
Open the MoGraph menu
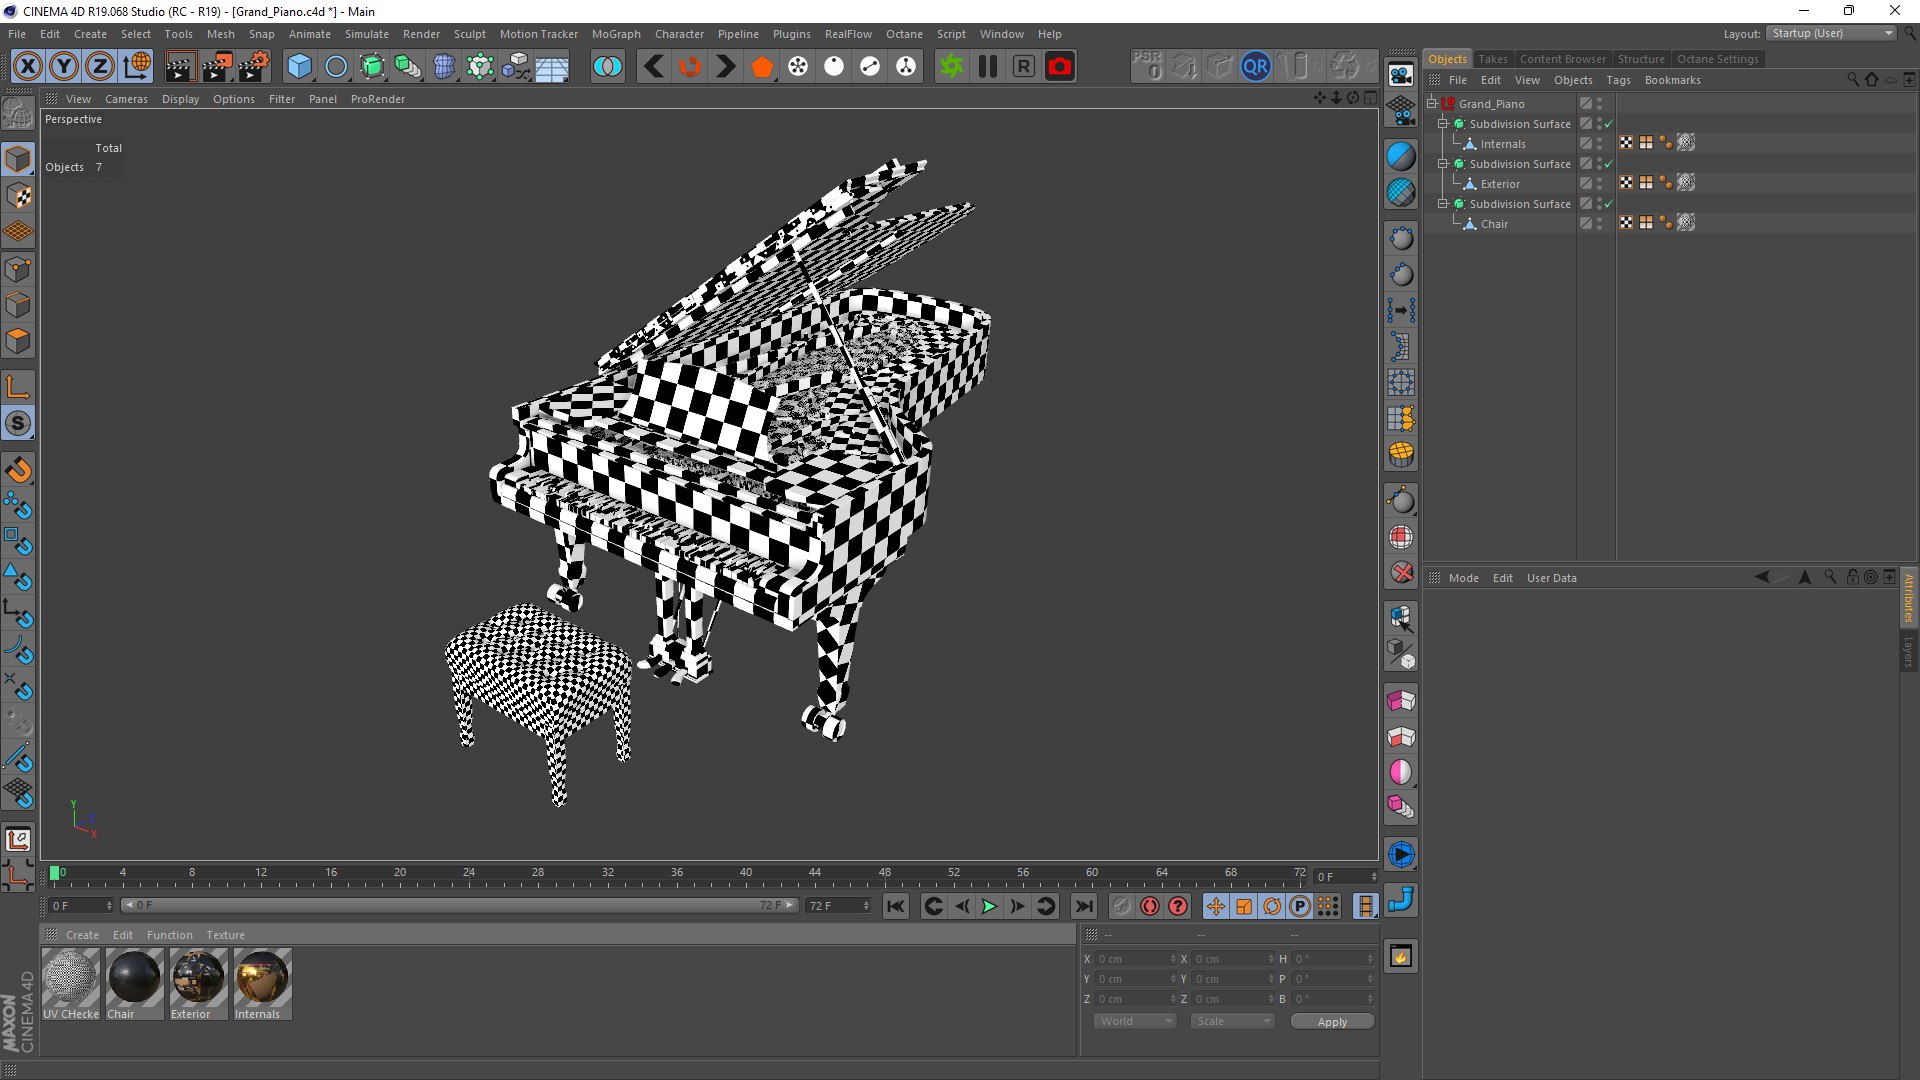coord(616,34)
